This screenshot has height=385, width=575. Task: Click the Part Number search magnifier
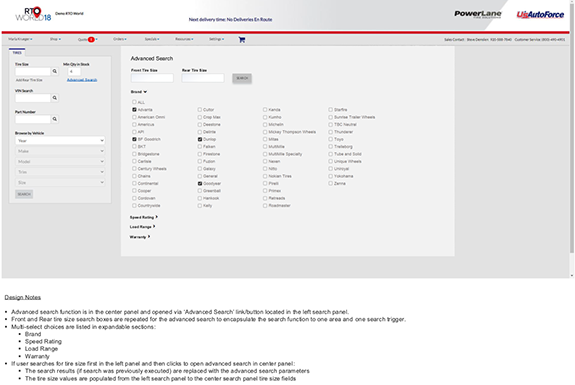(x=55, y=119)
